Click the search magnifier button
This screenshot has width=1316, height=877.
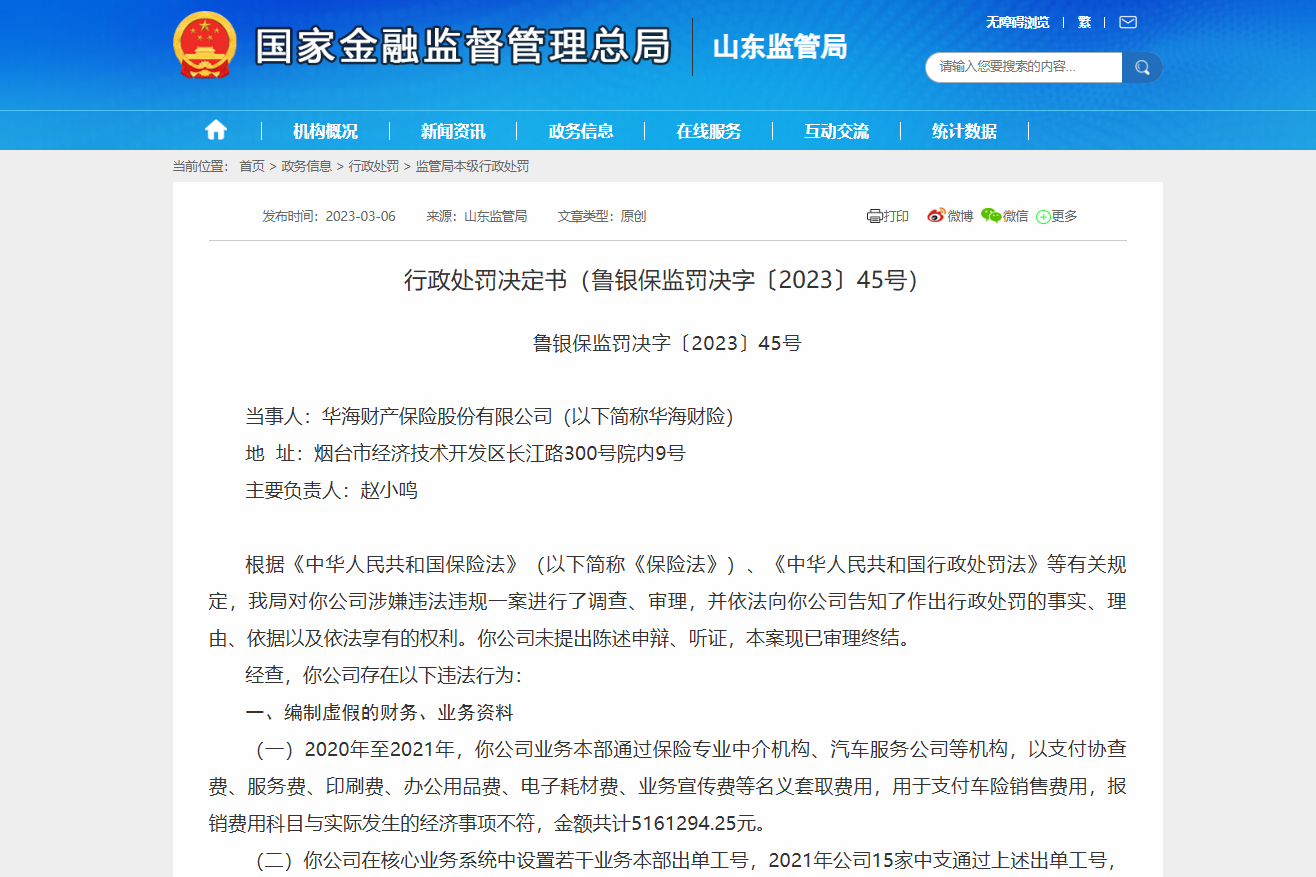(1142, 67)
